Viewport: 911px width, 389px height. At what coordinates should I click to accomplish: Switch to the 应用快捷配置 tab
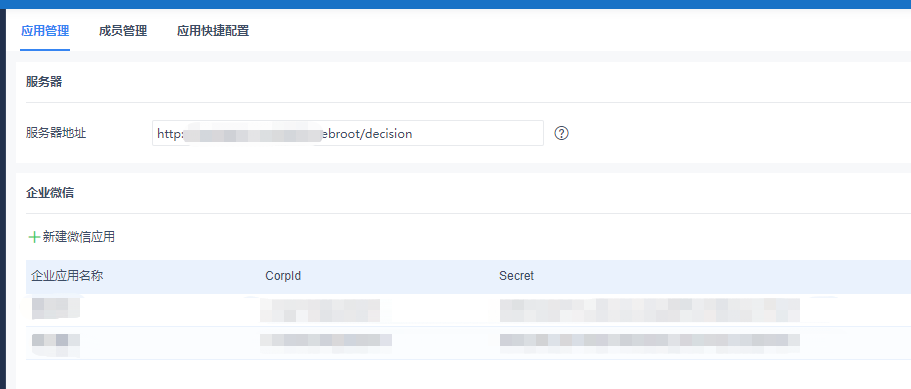pyautogui.click(x=213, y=31)
